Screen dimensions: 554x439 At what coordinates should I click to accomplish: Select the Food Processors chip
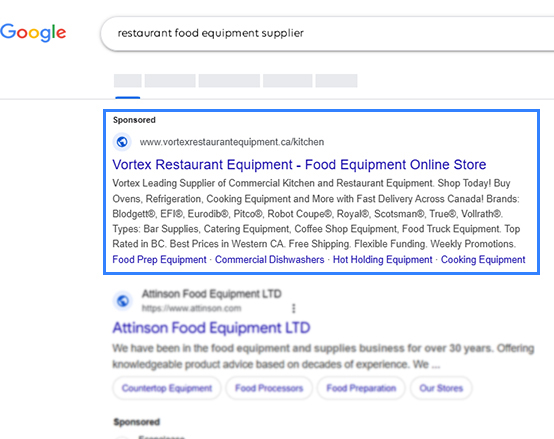(x=269, y=388)
